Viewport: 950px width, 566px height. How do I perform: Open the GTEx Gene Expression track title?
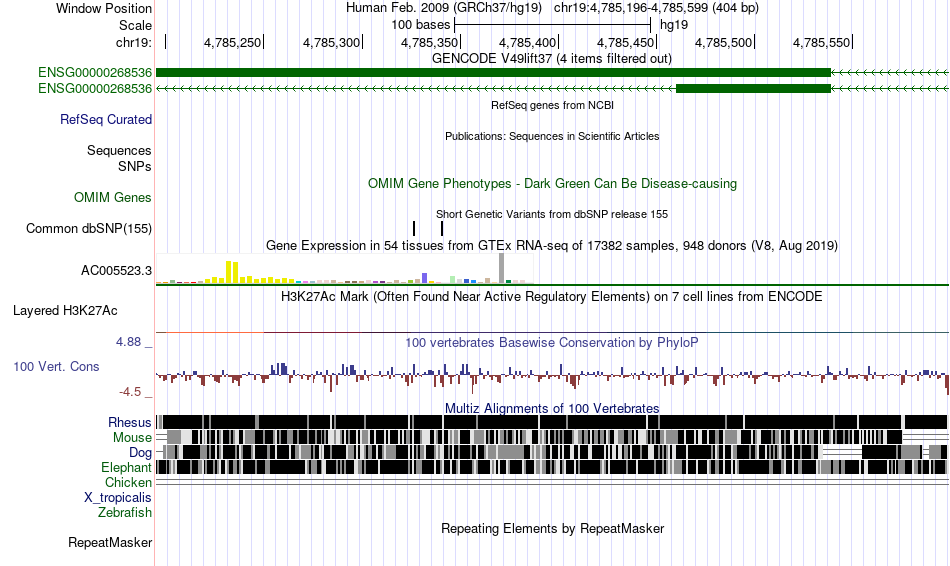[551, 245]
